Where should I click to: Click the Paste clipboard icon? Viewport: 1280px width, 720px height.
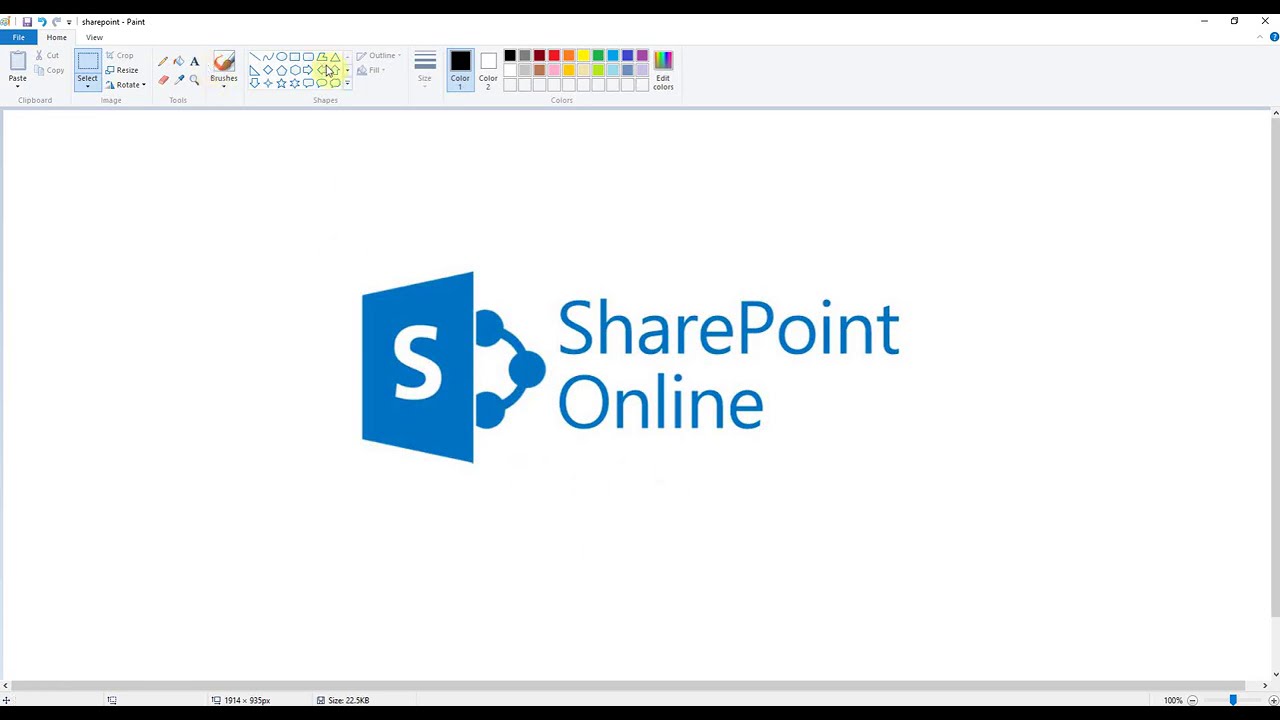pyautogui.click(x=17, y=62)
